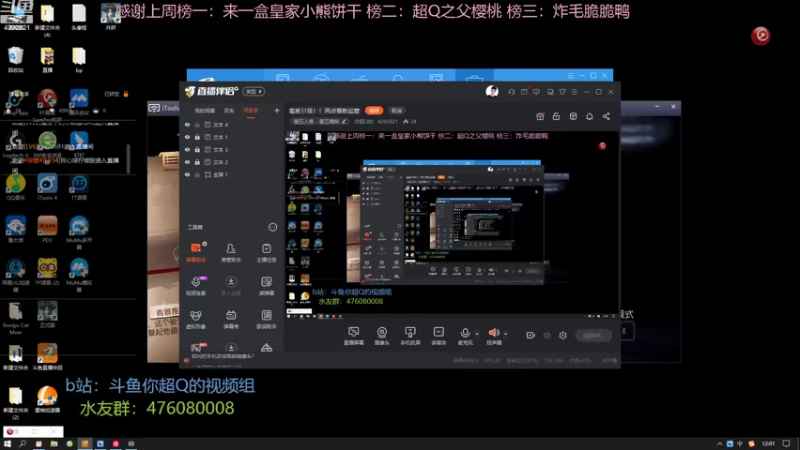Open the 房管助手 tool
The height and width of the screenshot is (450, 800).
(231, 253)
